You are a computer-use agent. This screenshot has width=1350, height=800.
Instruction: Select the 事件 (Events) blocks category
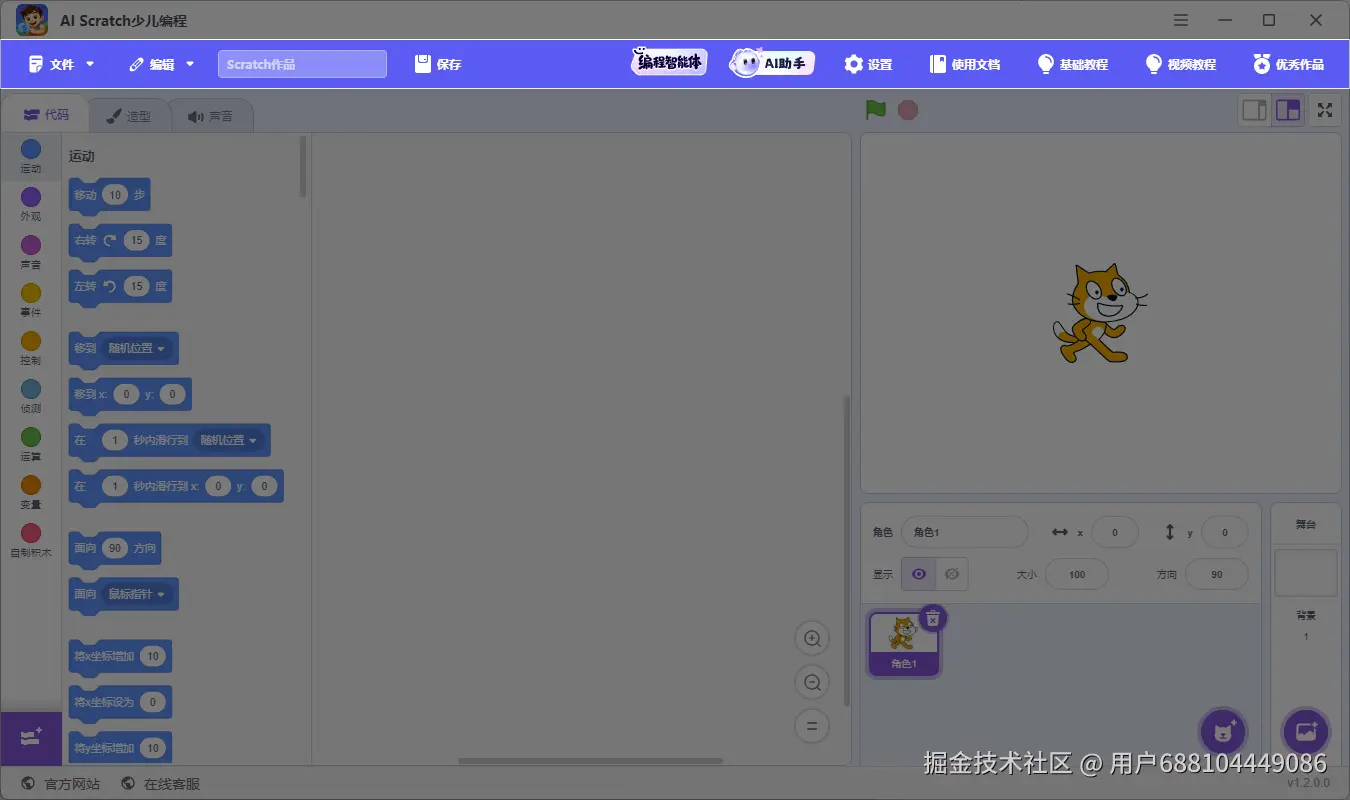pyautogui.click(x=30, y=299)
